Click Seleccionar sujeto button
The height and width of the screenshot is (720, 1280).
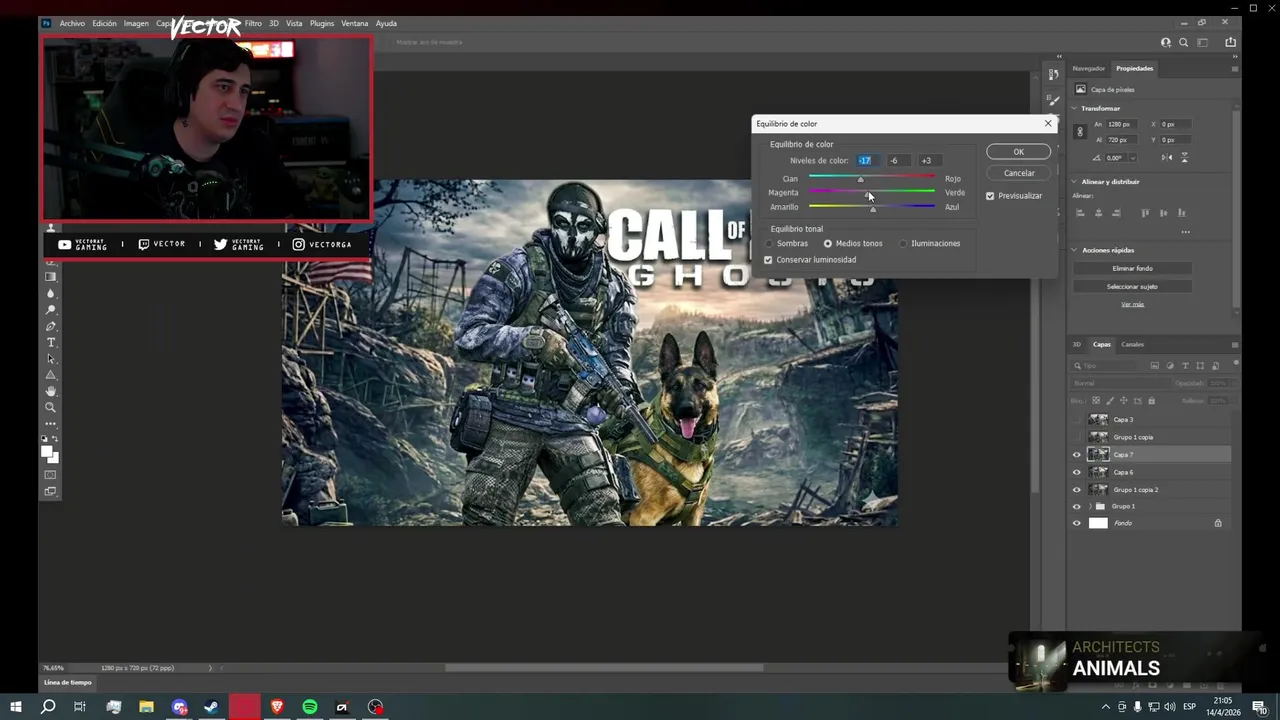(x=1133, y=287)
